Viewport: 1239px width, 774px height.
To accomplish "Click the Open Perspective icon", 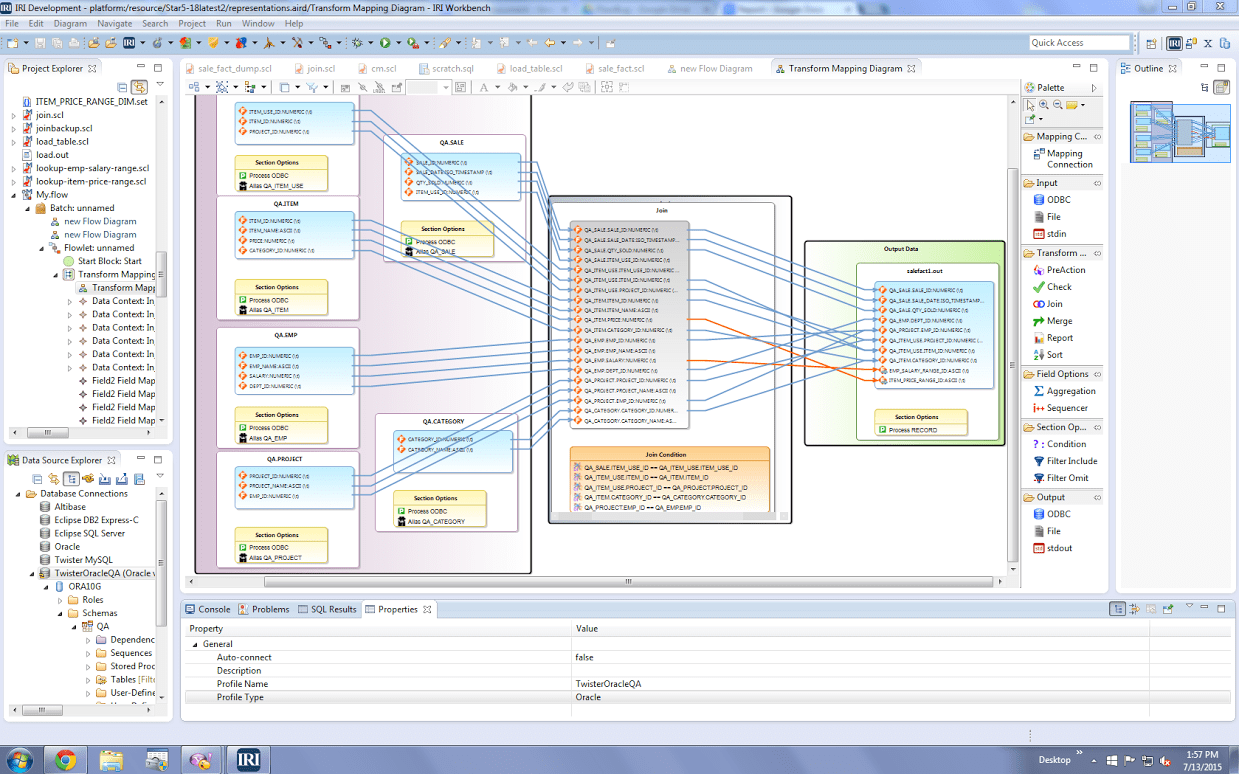I will tap(1151, 43).
